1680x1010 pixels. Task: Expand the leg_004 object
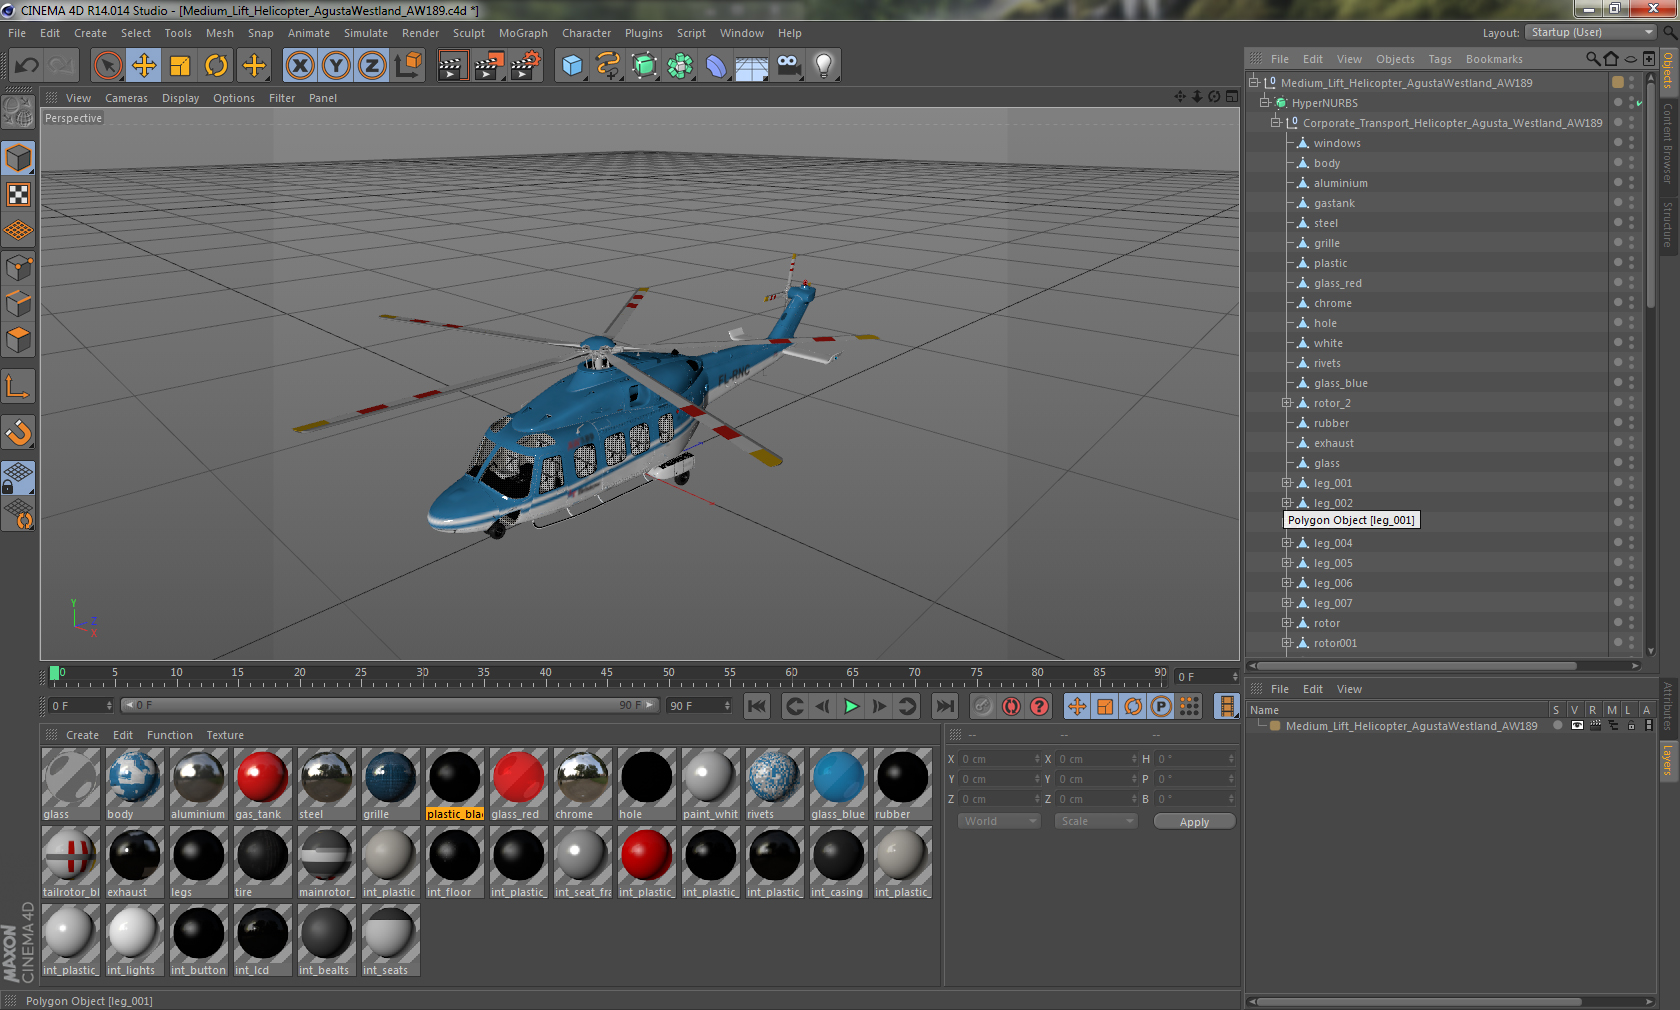tap(1287, 542)
